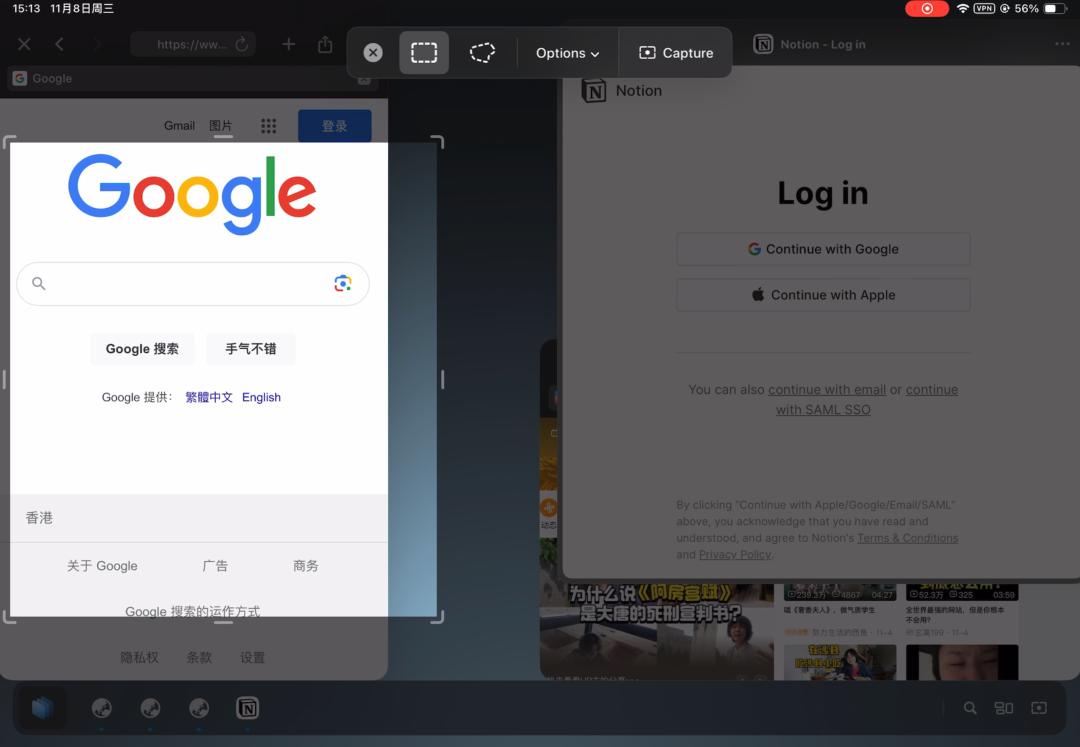Open Notion Terms & Conditions link
The height and width of the screenshot is (747, 1080).
tap(907, 538)
